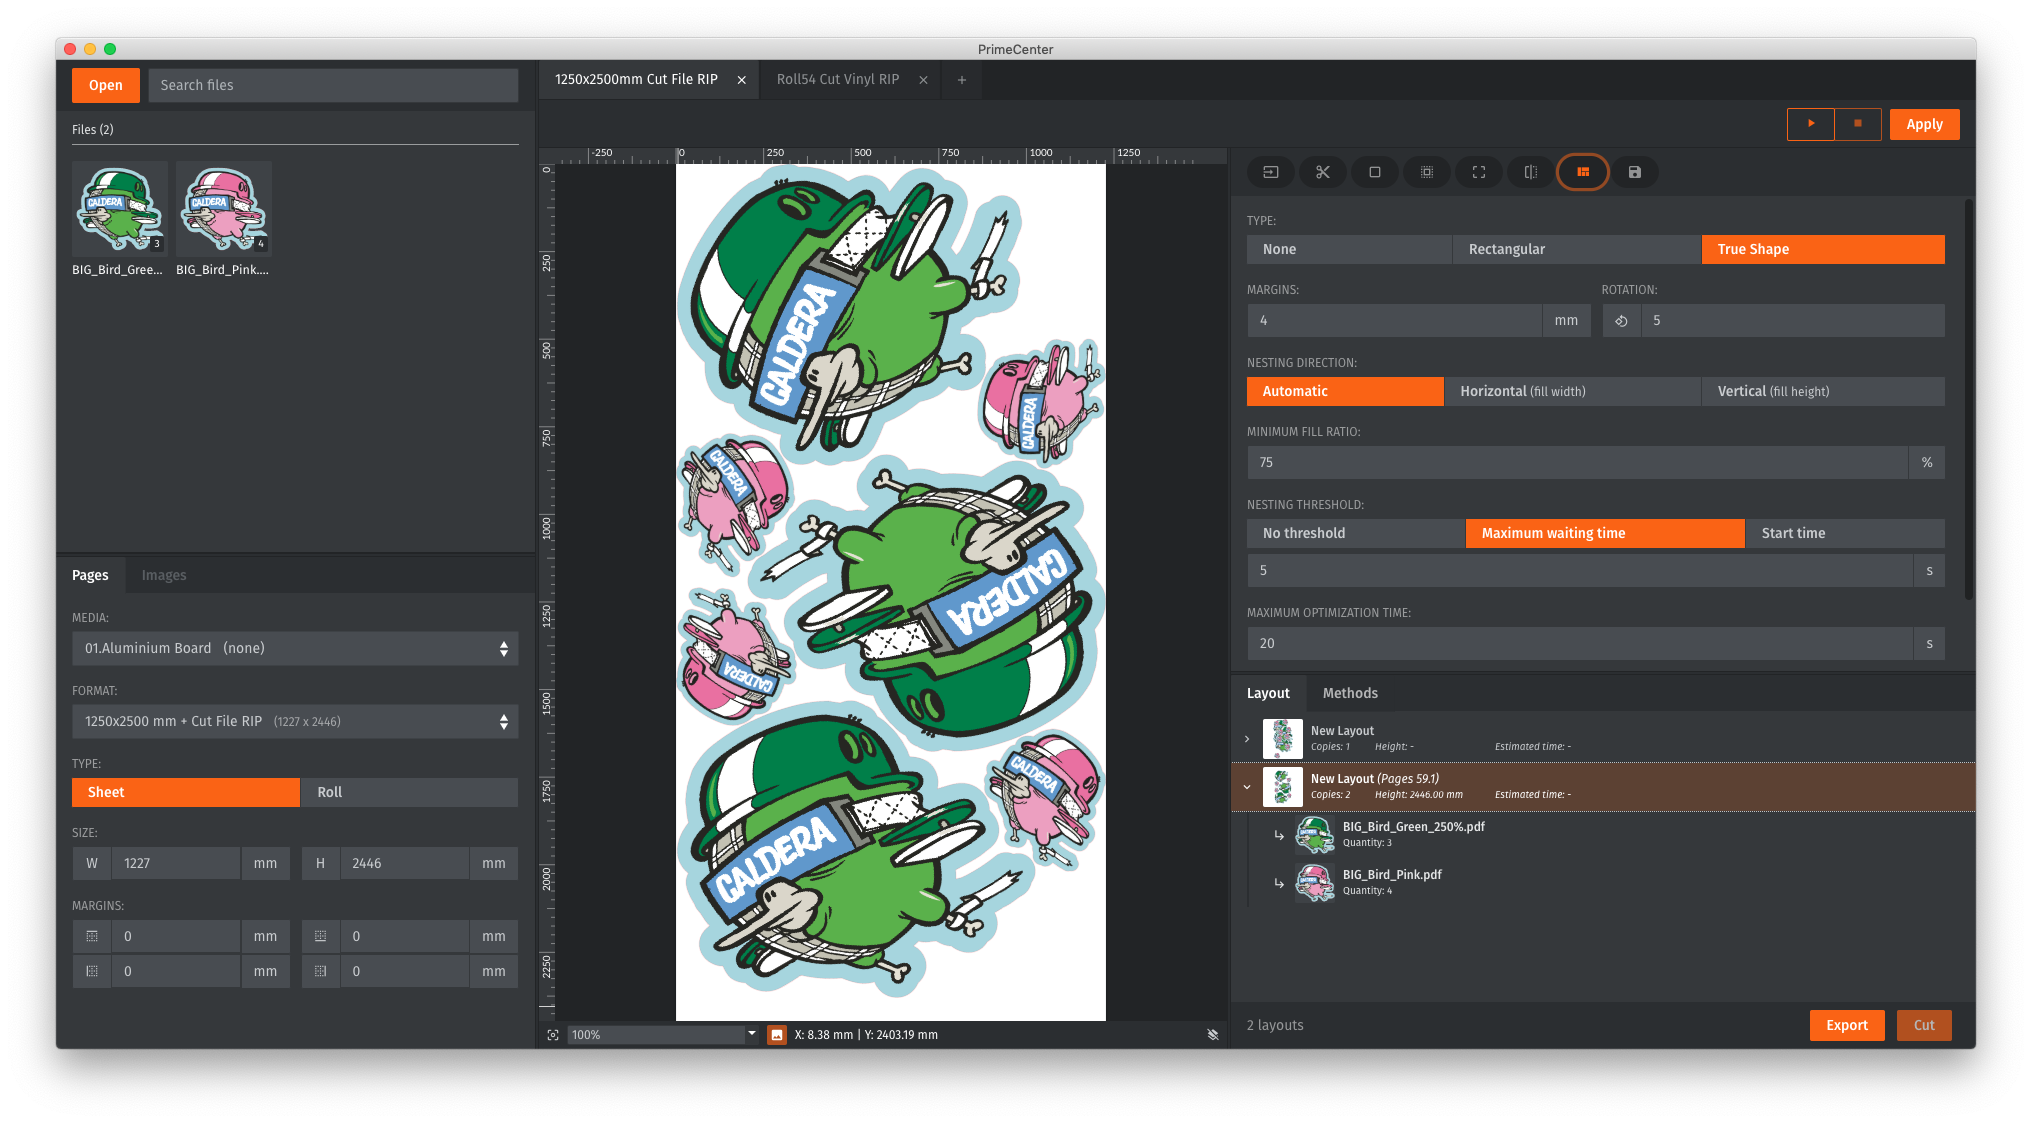
Task: Select Rectangular nesting type
Action: click(1575, 249)
